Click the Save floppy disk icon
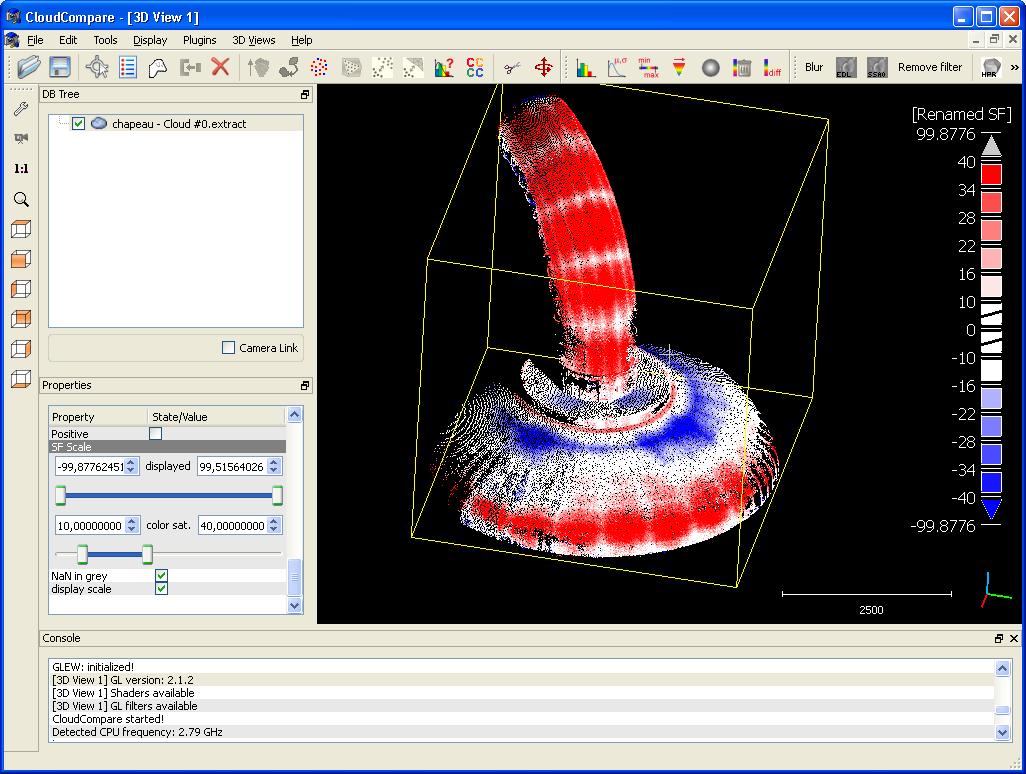 pyautogui.click(x=60, y=67)
